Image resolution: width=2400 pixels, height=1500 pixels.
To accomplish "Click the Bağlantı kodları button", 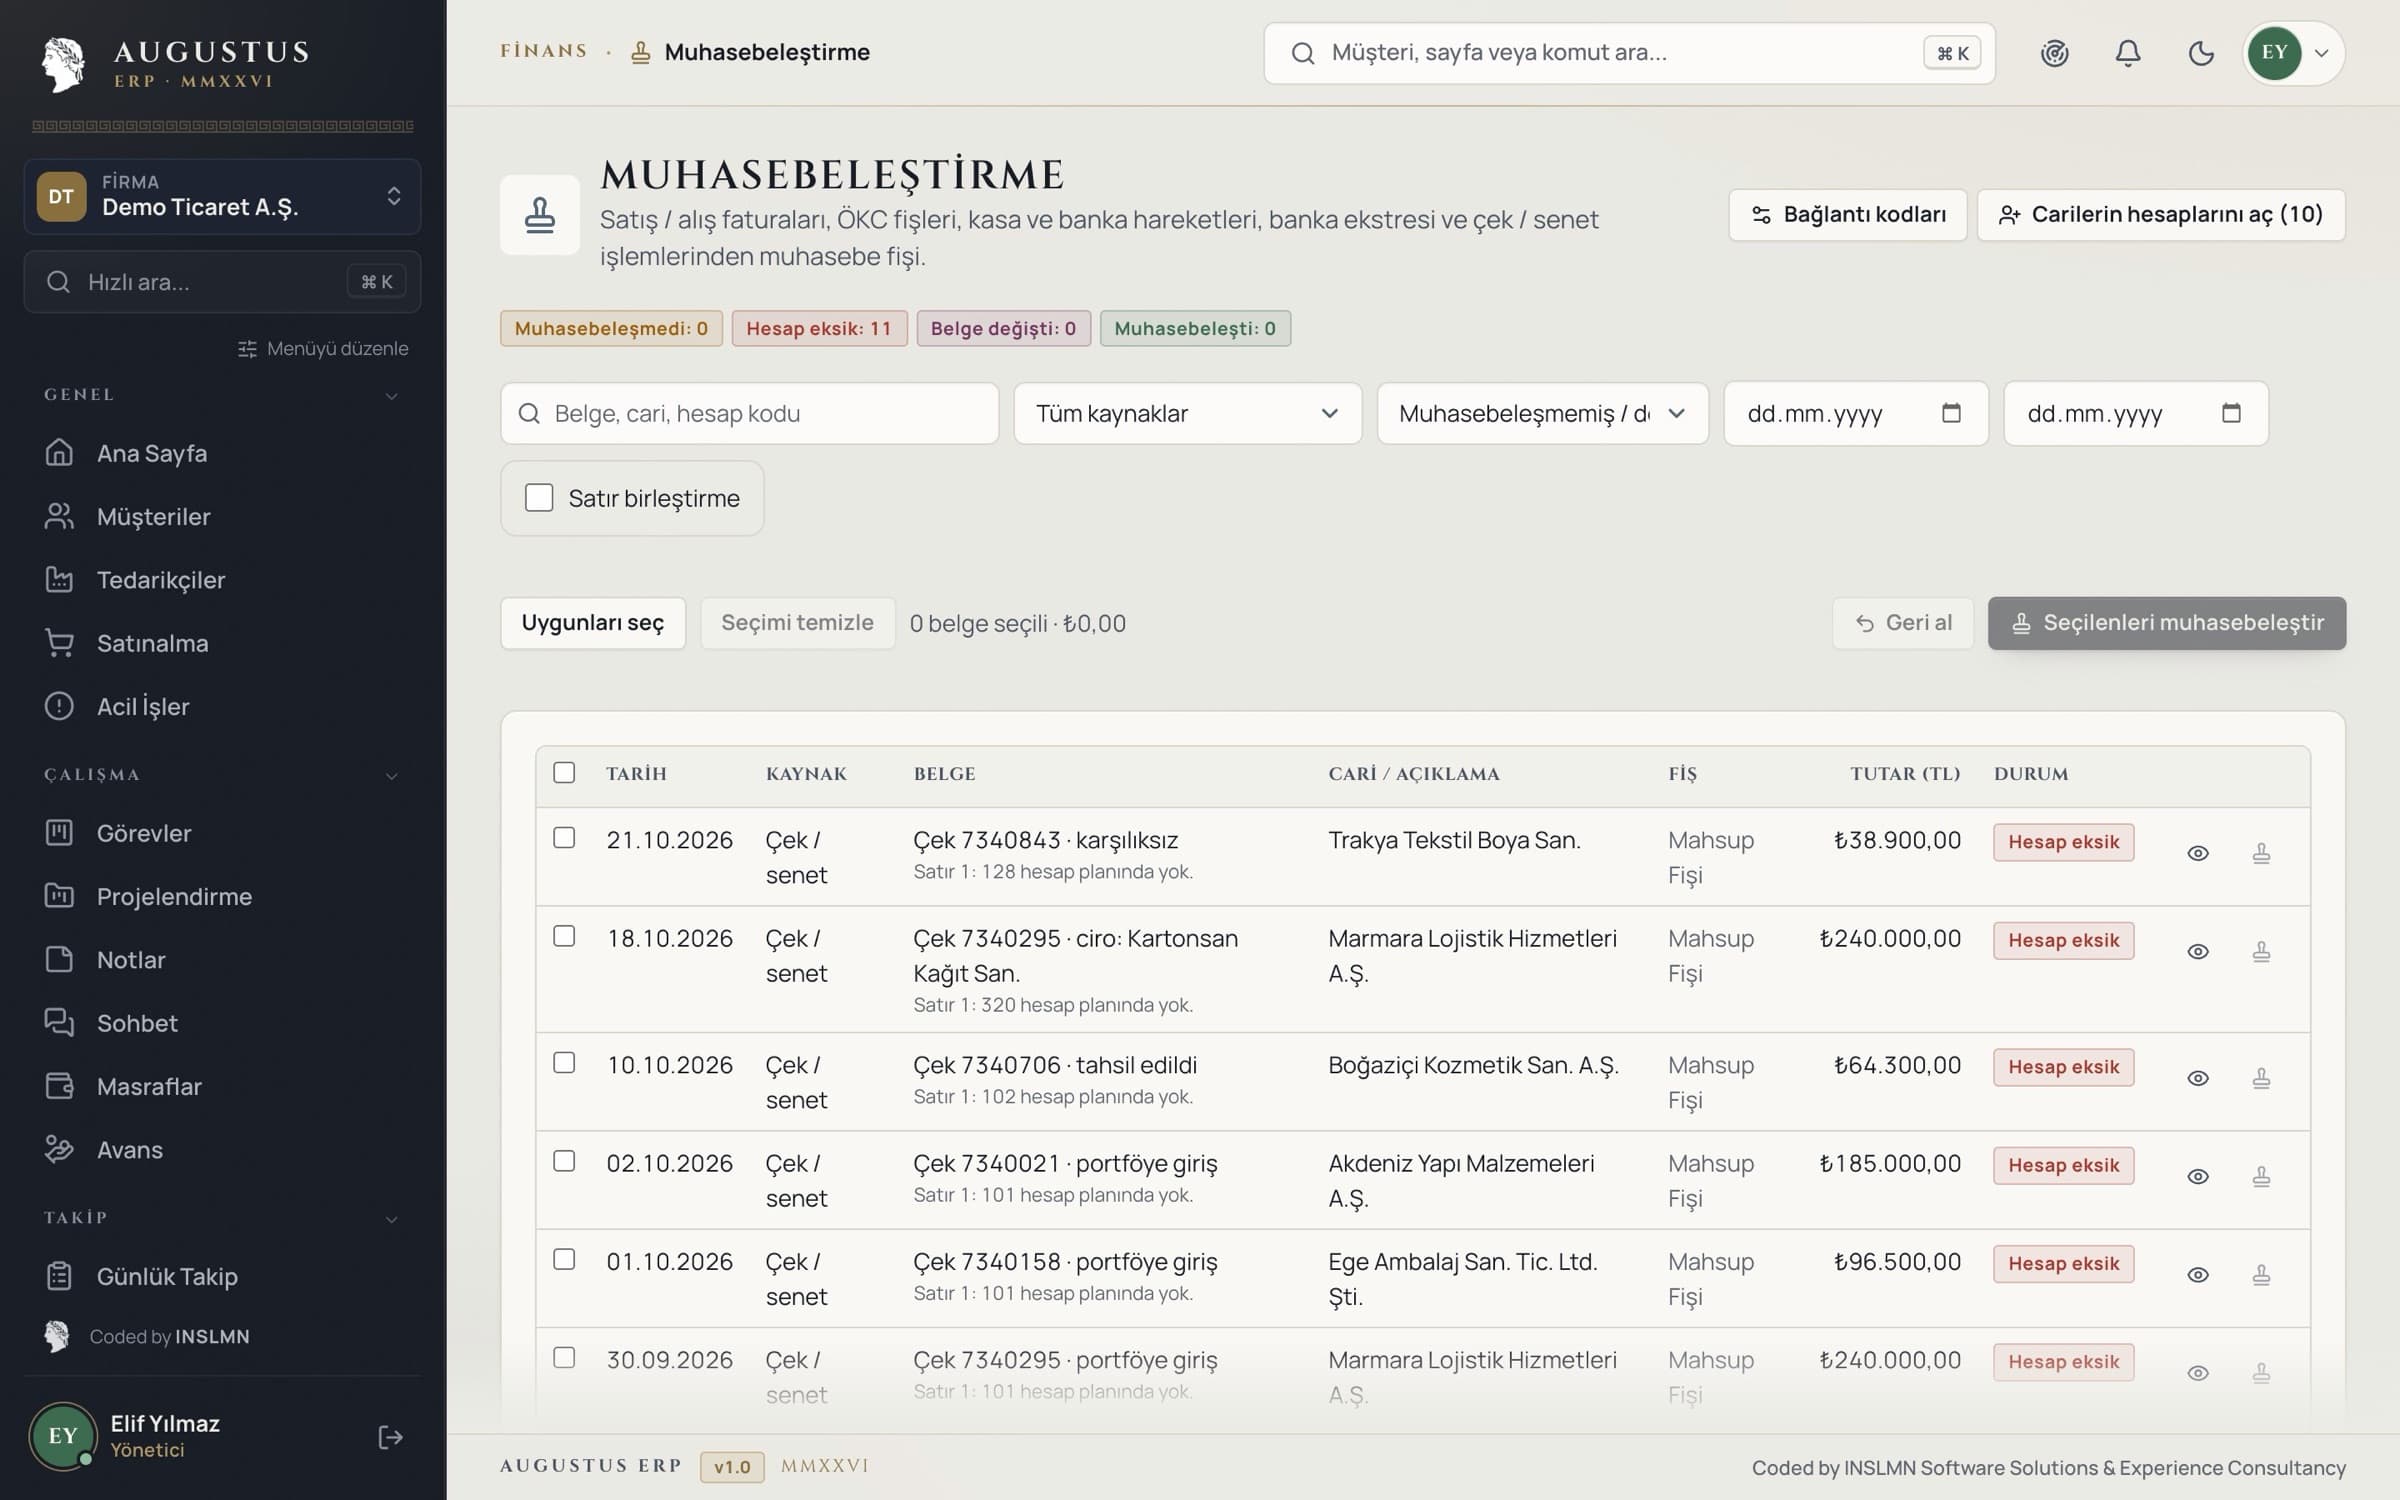I will (1847, 215).
